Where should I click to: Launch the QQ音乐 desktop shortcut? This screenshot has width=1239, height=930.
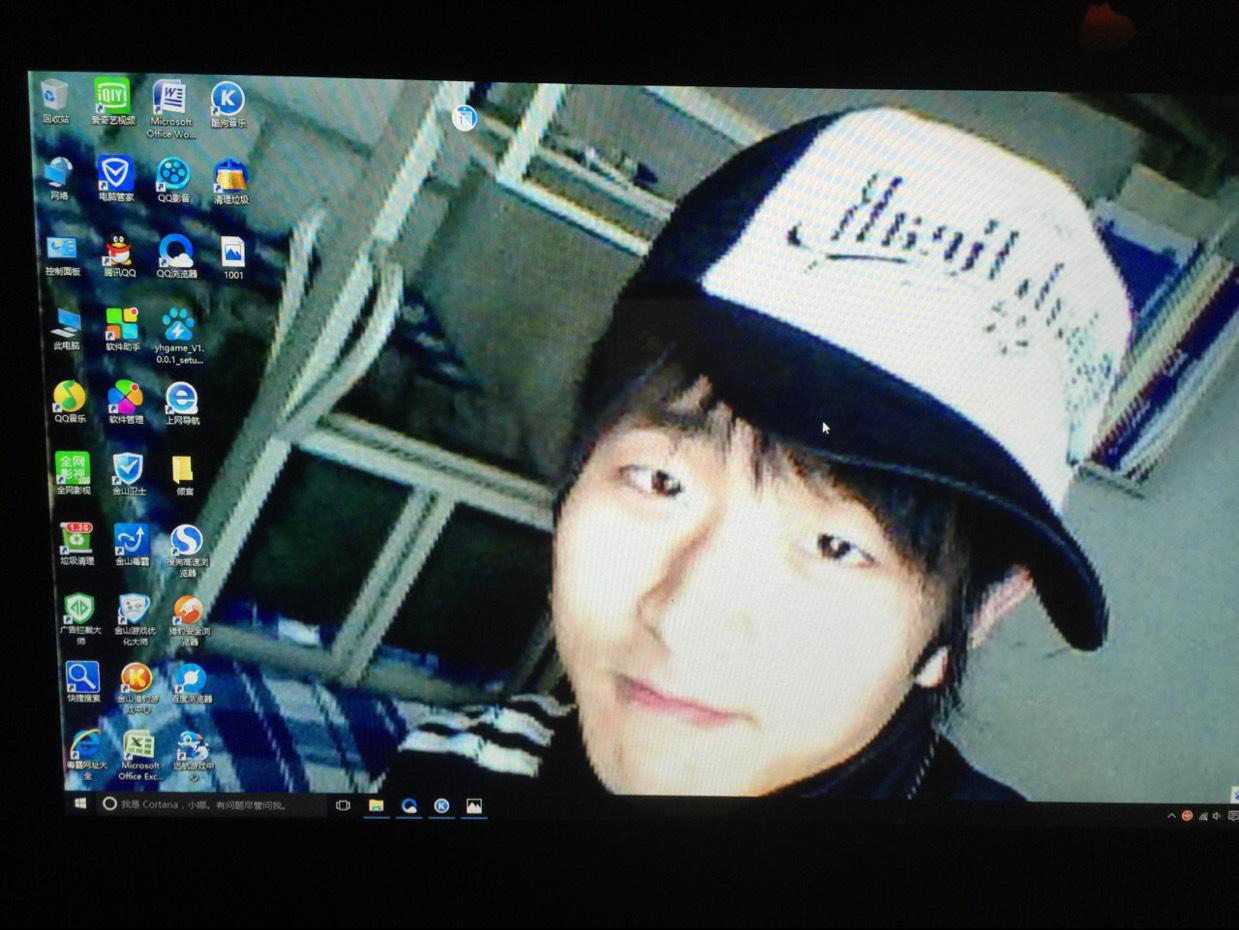(69, 397)
